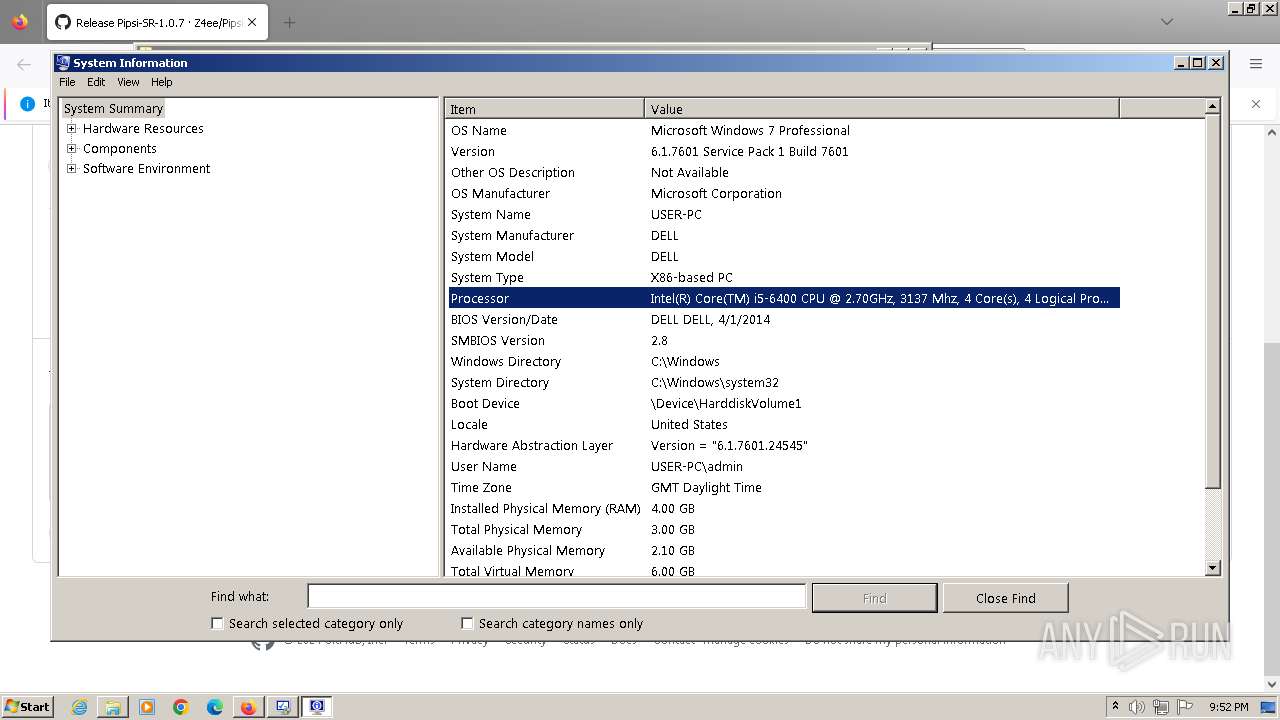This screenshot has height=720, width=1280.
Task: Open the Firefox list all tabs dropdown
Action: (1167, 22)
